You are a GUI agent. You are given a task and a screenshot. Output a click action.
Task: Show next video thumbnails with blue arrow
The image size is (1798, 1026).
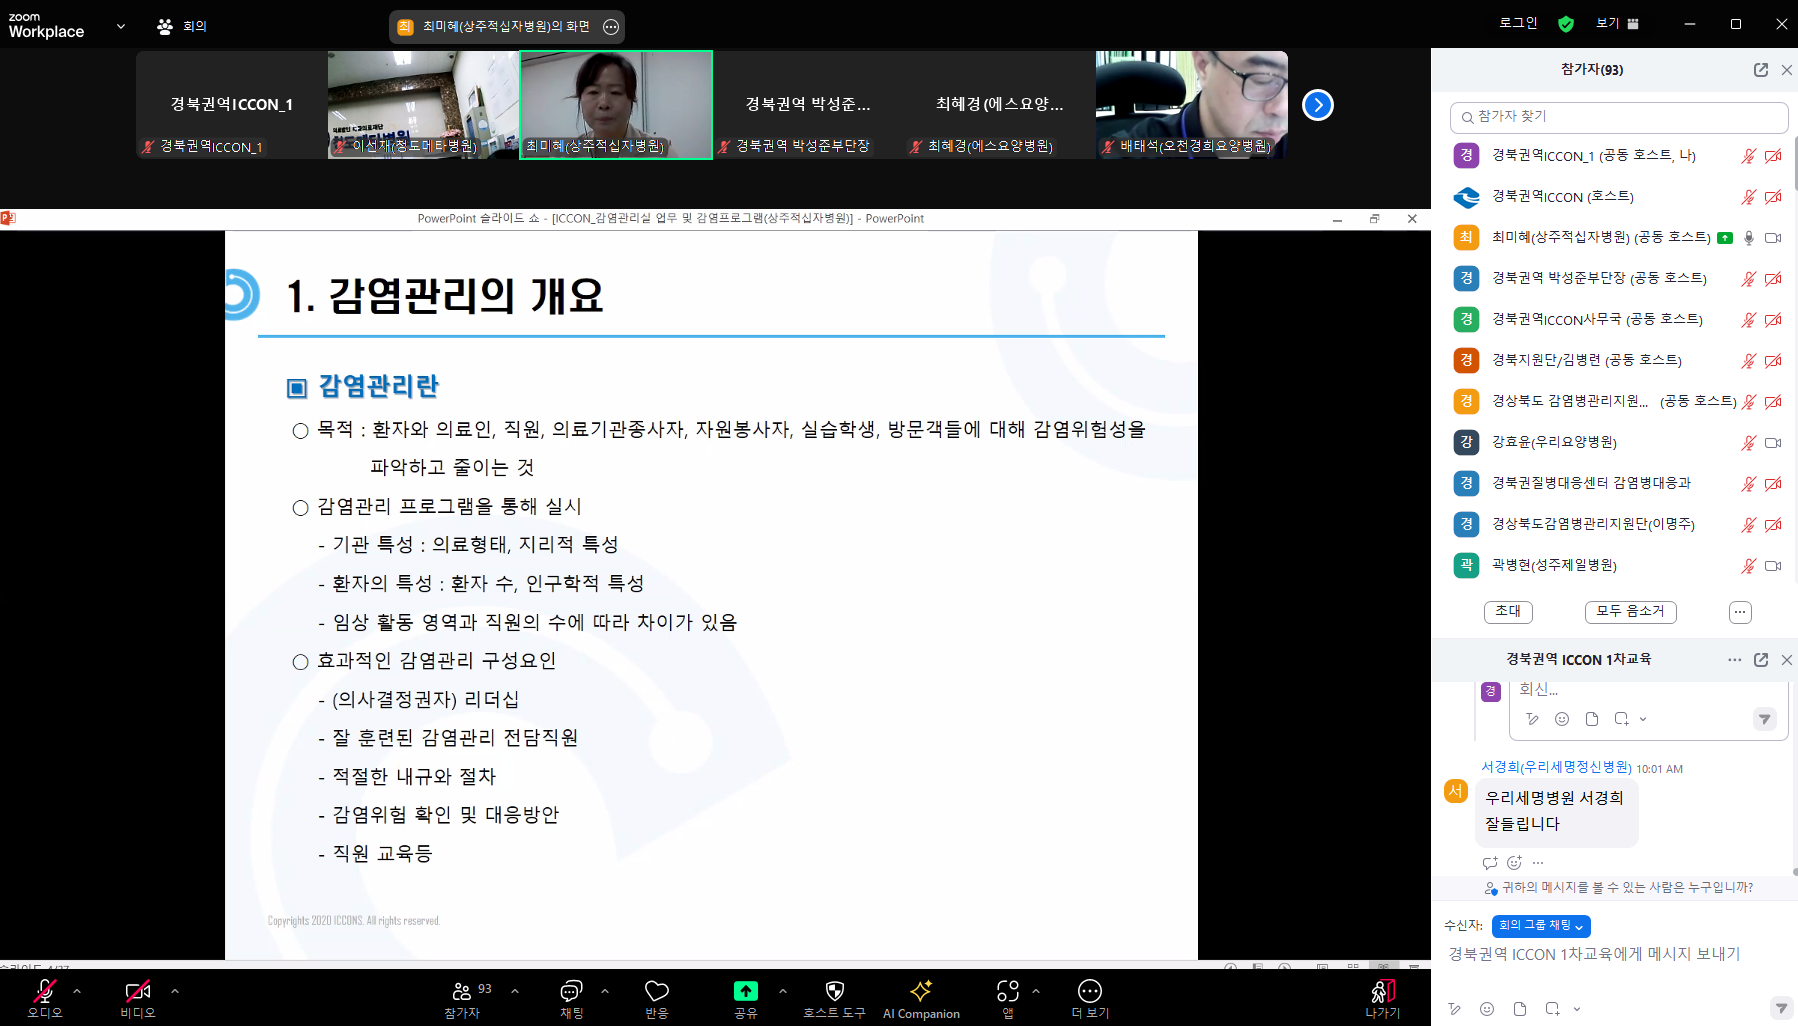(x=1318, y=105)
